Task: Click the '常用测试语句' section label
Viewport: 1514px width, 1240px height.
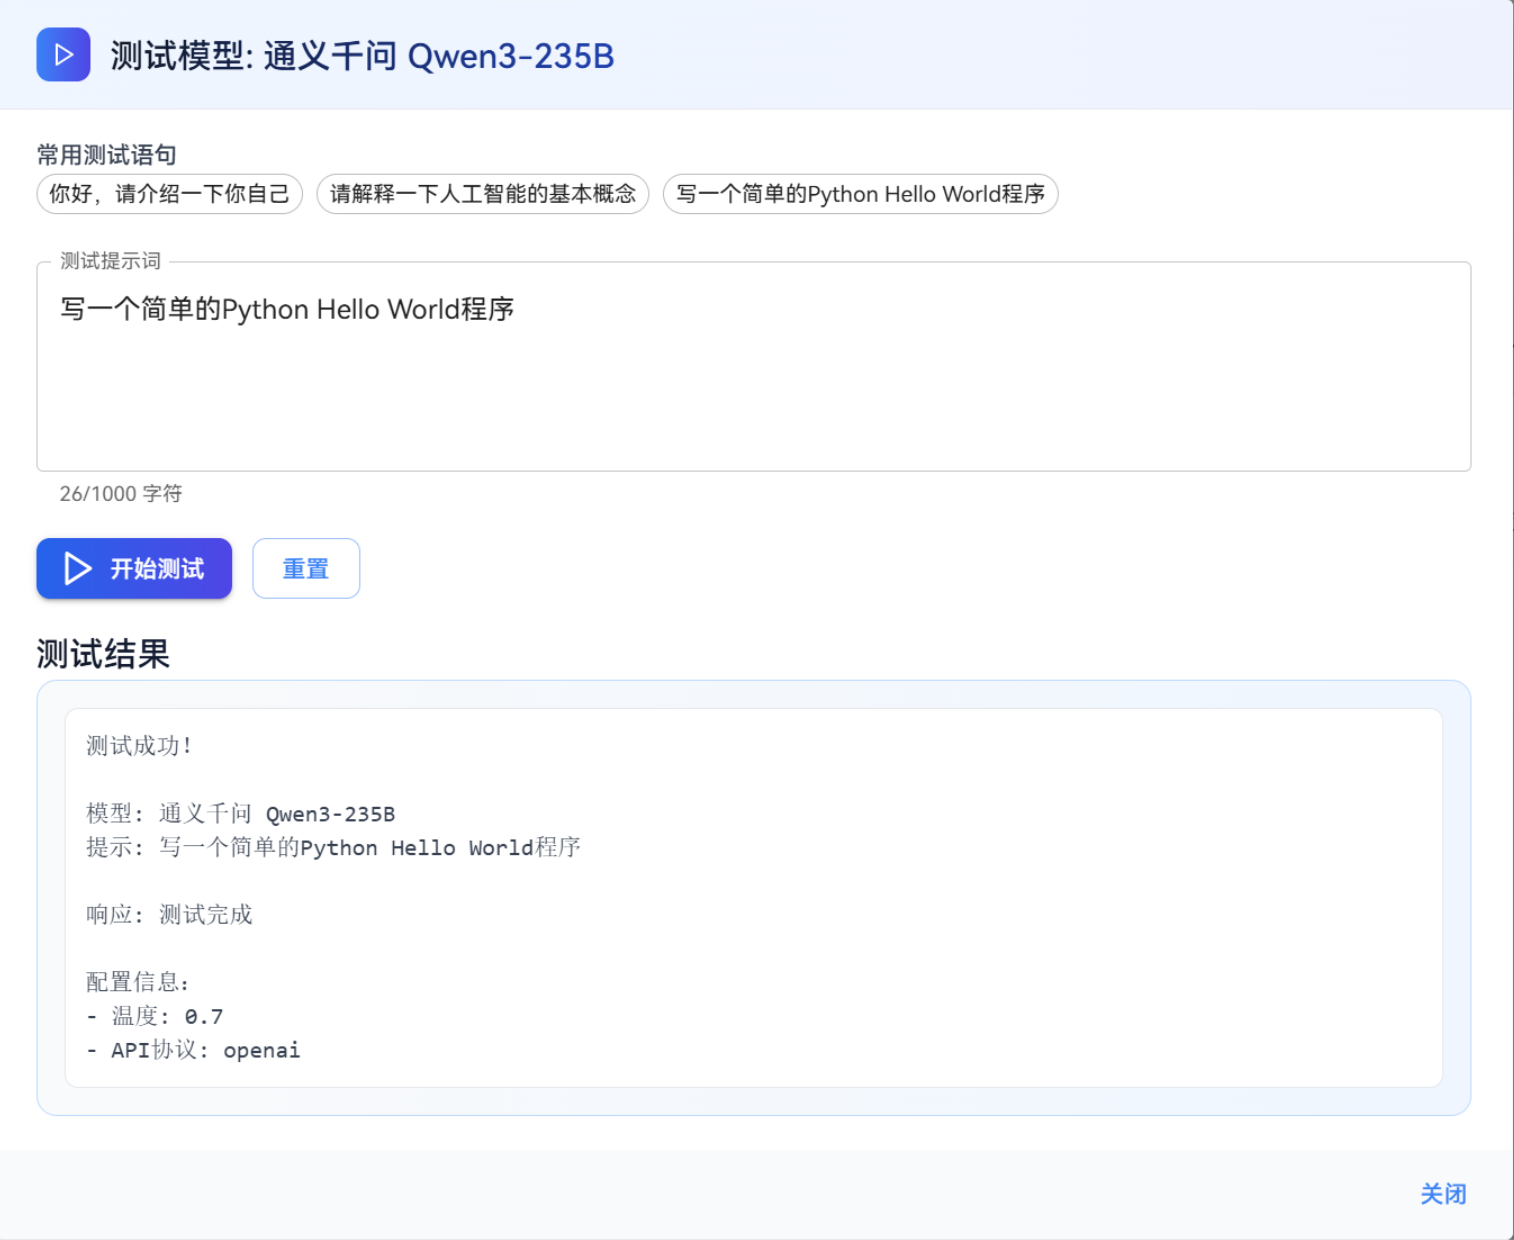Action: 107,155
